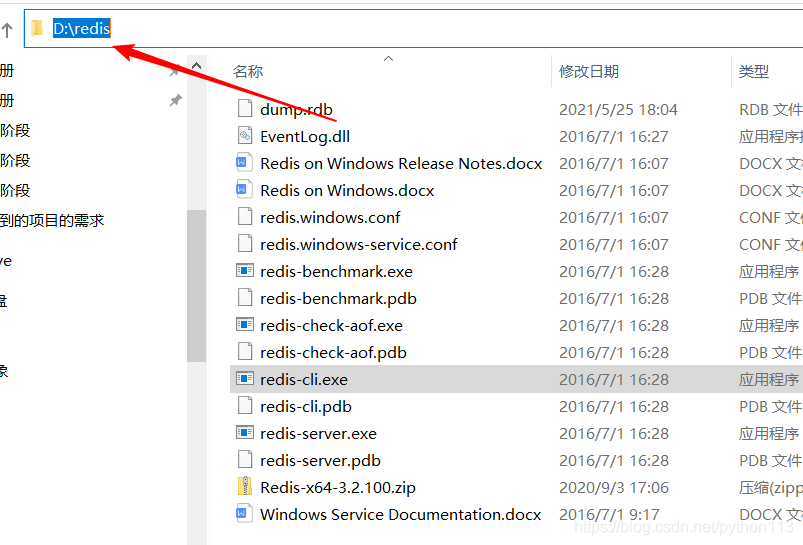
Task: Click Redis on Windows.docx Word icon
Action: [244, 190]
